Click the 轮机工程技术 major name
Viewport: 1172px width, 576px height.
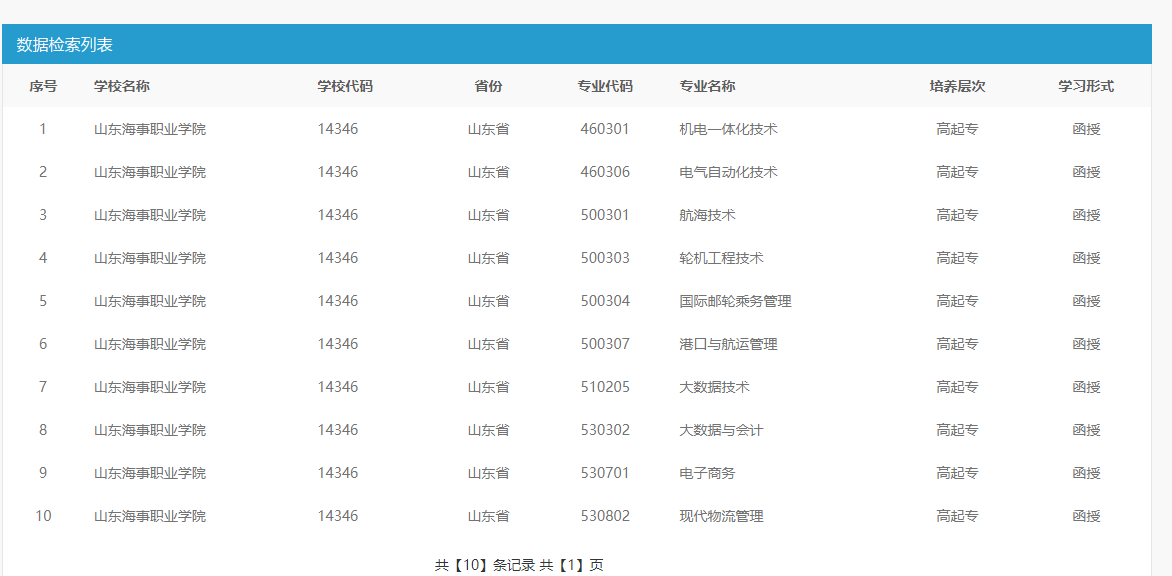click(721, 258)
